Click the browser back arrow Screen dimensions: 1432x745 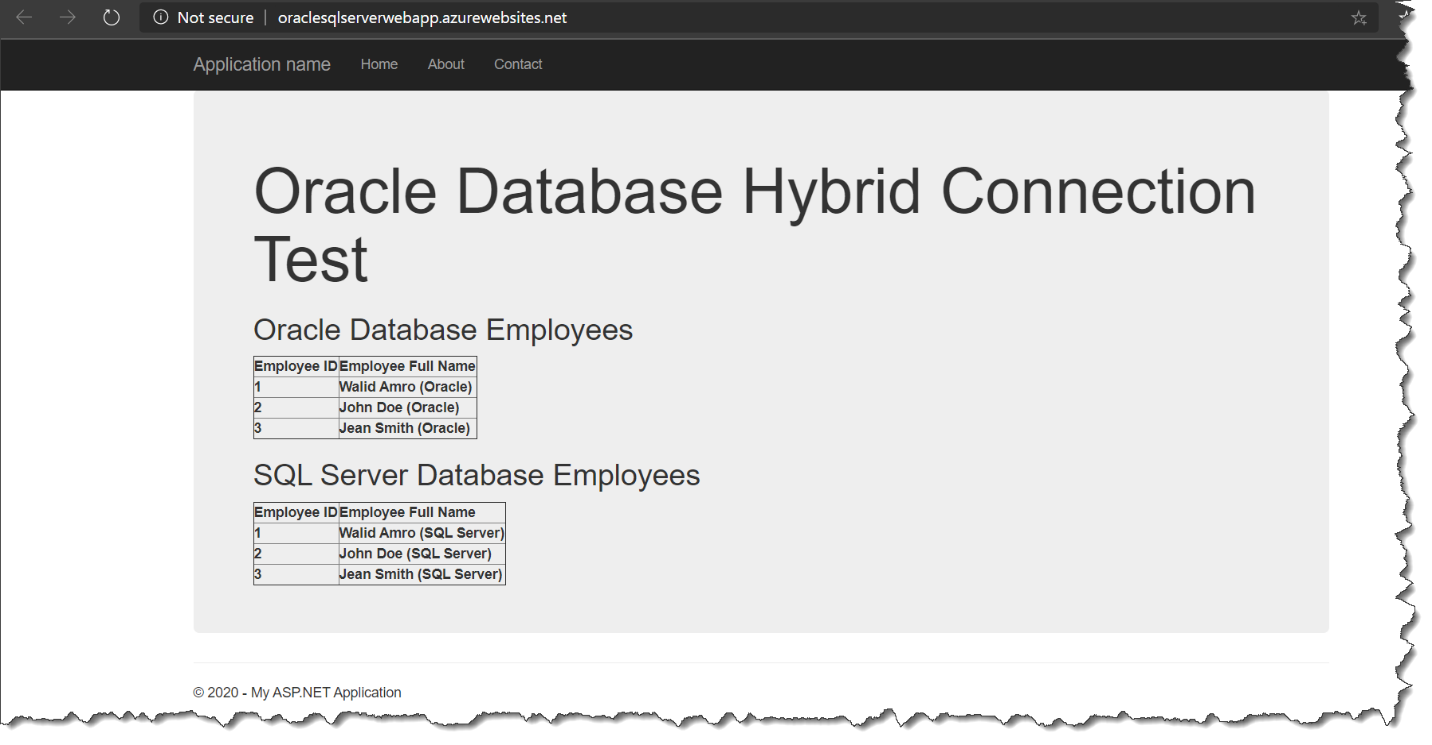point(24,18)
